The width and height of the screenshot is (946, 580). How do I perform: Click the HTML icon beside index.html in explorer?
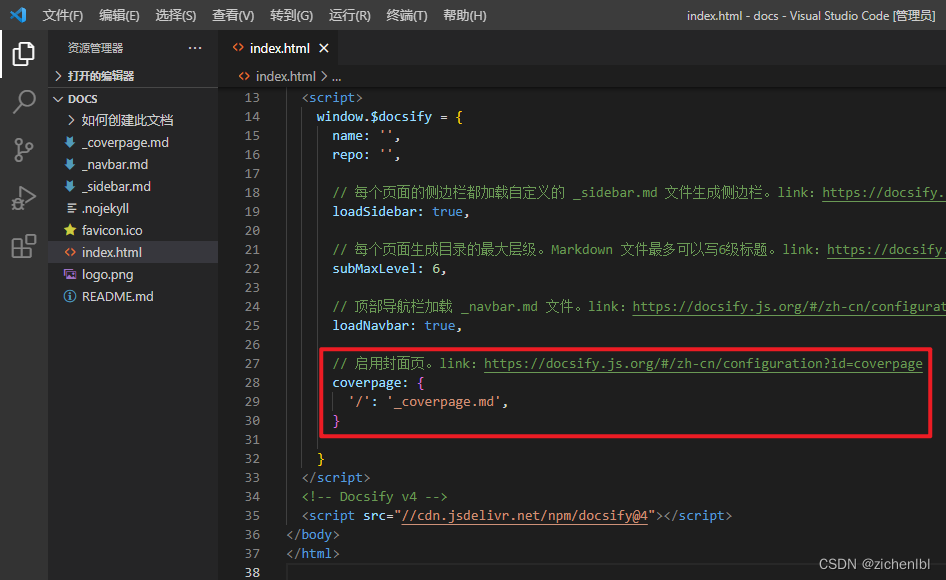(x=70, y=252)
